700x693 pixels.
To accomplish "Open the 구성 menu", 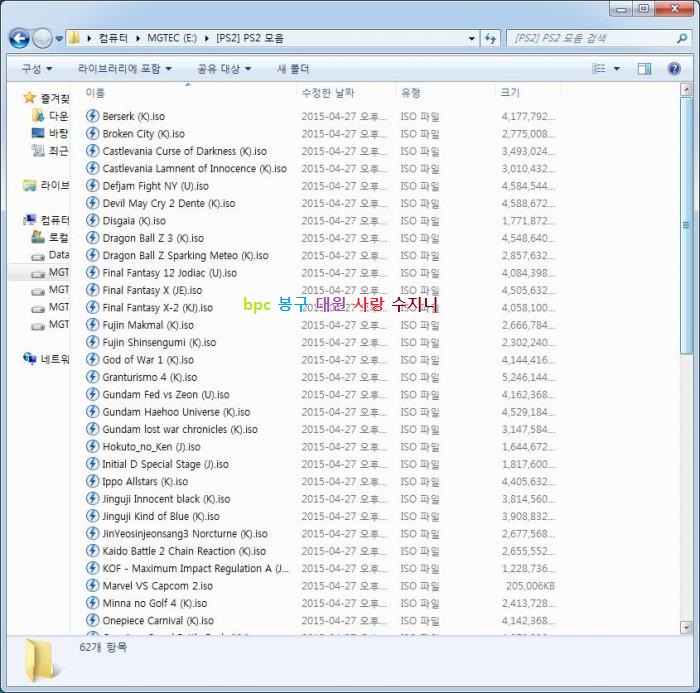I will pyautogui.click(x=37, y=69).
